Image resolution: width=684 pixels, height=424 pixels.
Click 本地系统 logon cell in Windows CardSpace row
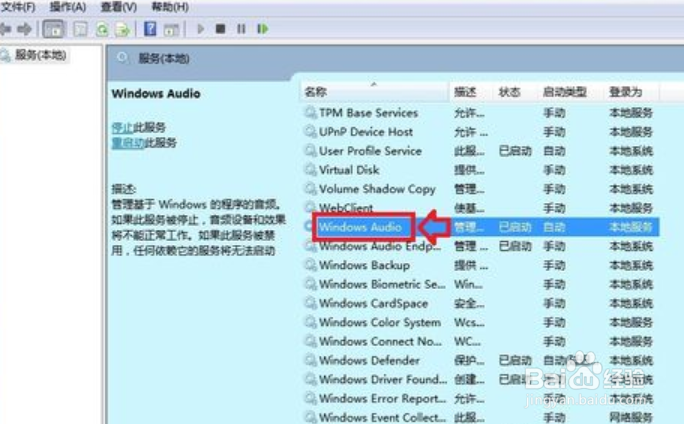point(631,303)
